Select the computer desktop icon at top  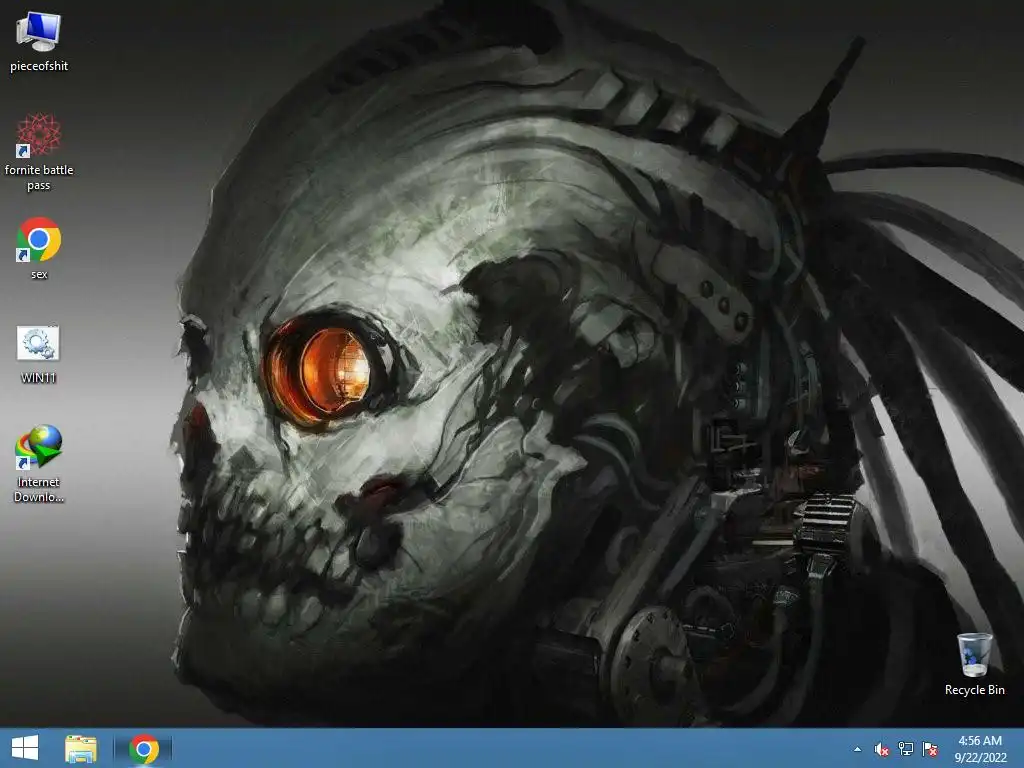tap(39, 31)
